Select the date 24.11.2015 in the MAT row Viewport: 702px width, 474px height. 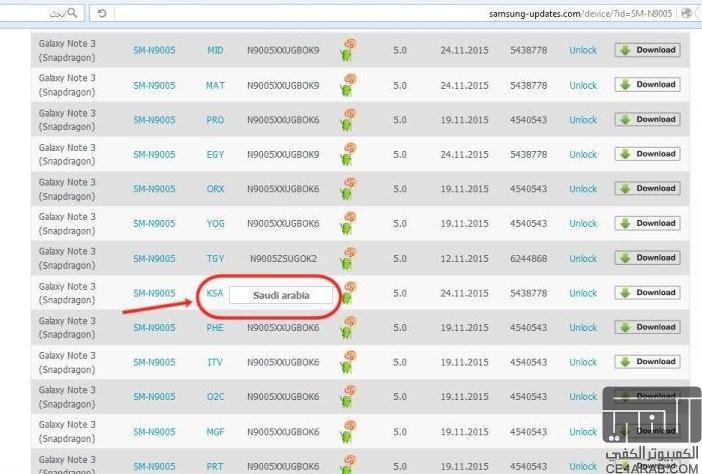coord(464,85)
